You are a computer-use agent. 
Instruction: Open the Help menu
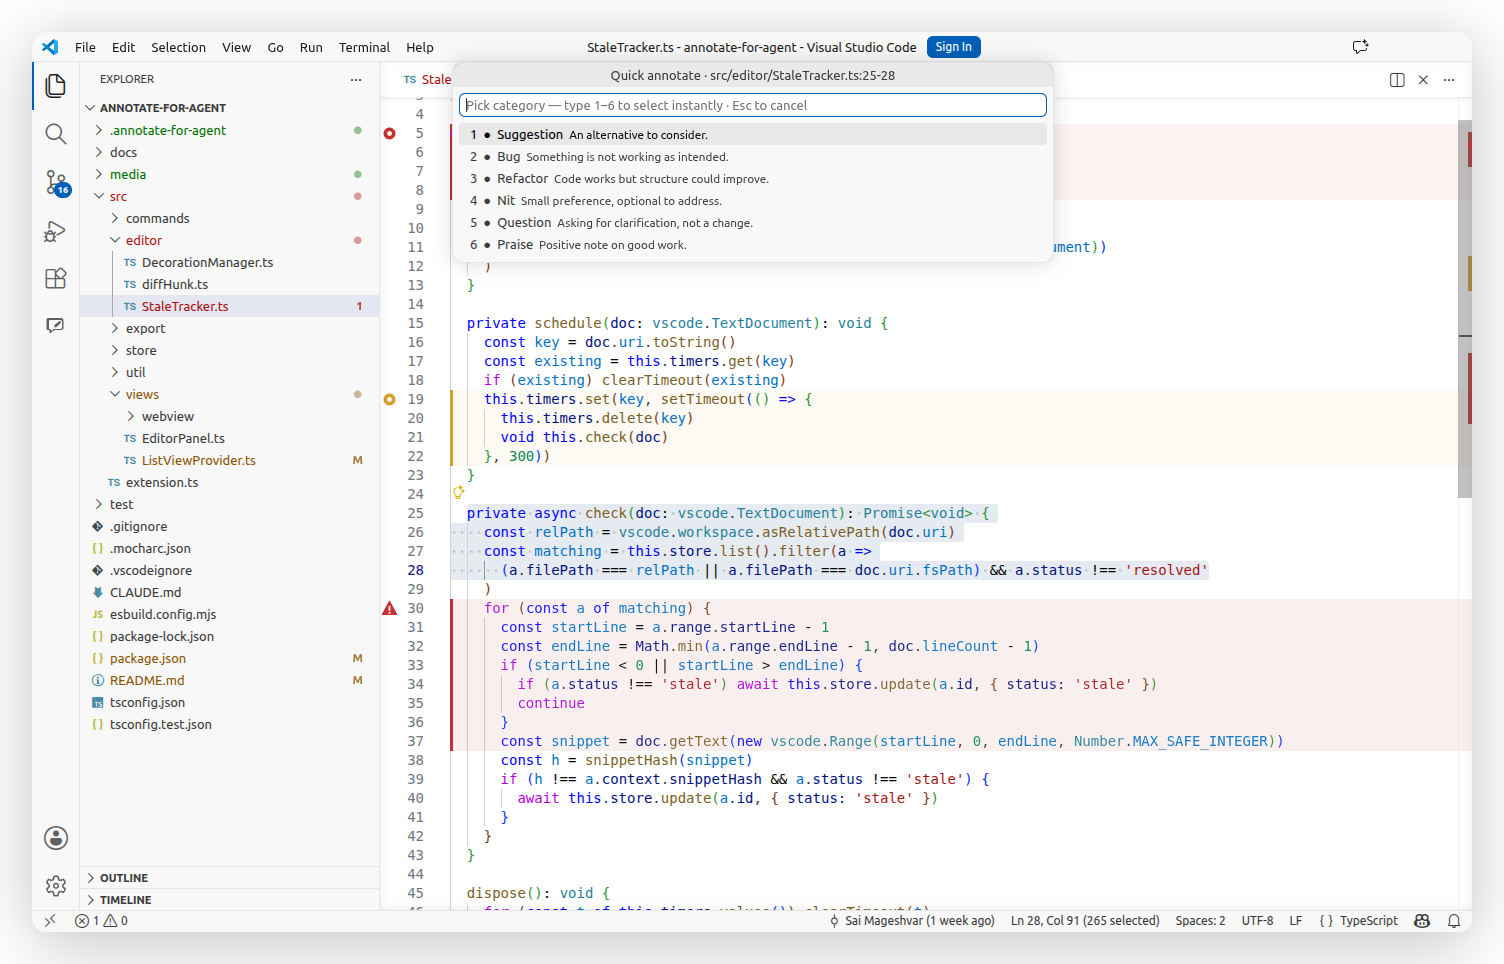pyautogui.click(x=420, y=47)
